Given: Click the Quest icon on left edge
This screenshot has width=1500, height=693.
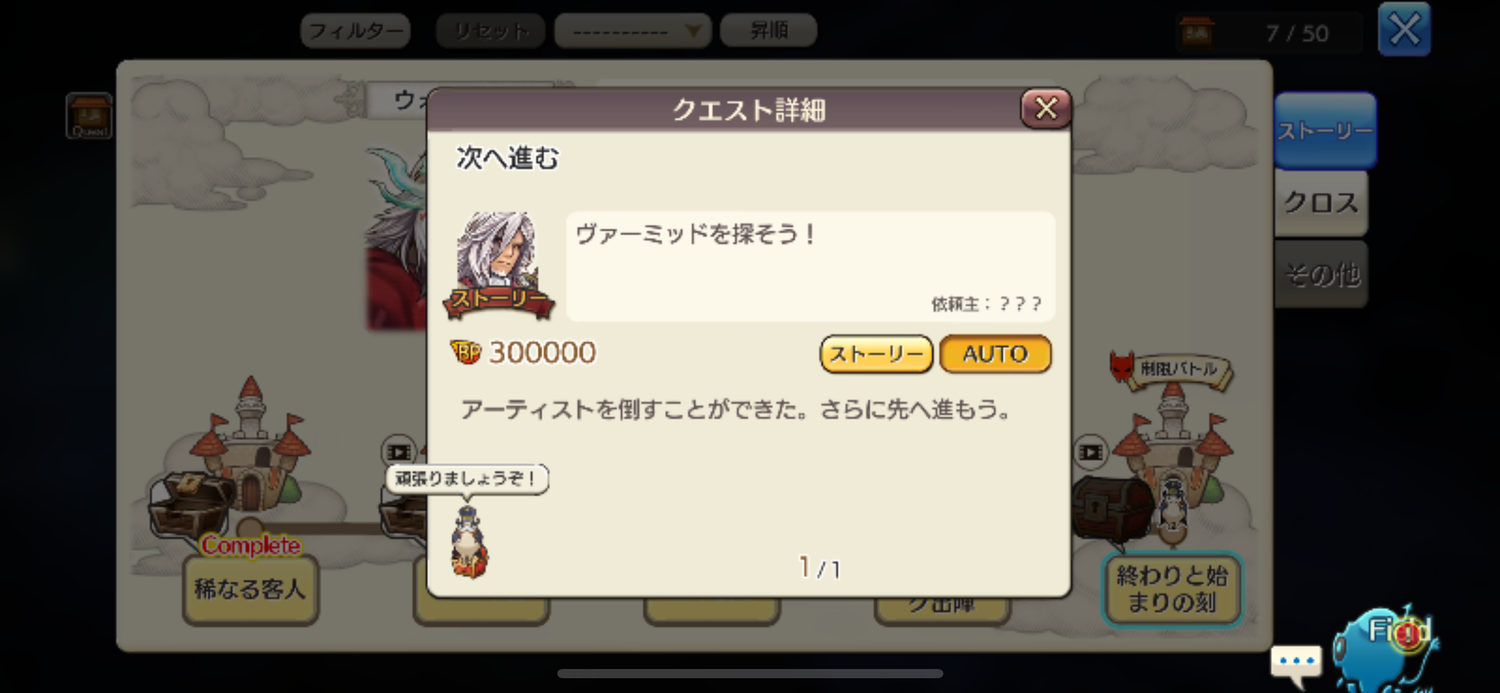Looking at the screenshot, I should [x=89, y=116].
